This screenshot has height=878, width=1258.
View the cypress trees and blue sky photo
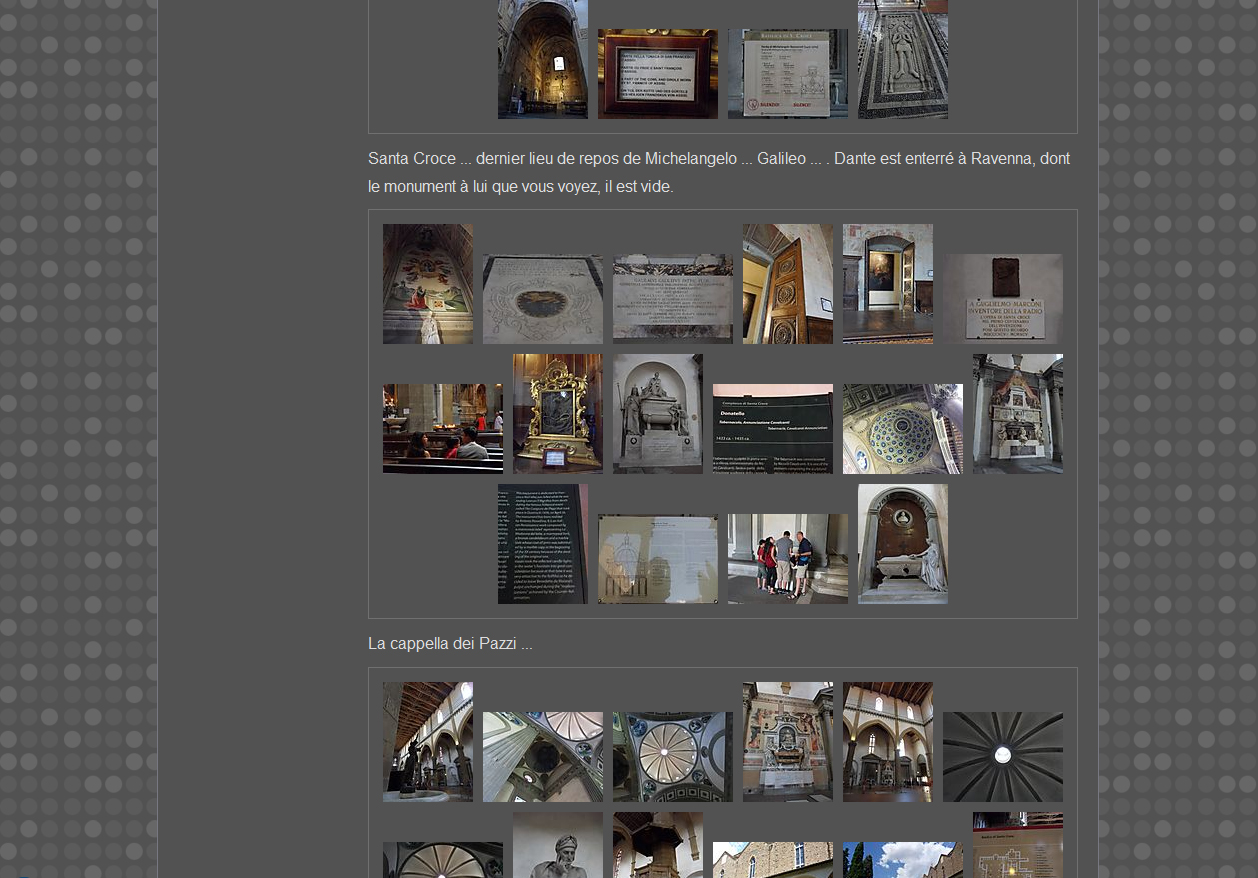902,860
